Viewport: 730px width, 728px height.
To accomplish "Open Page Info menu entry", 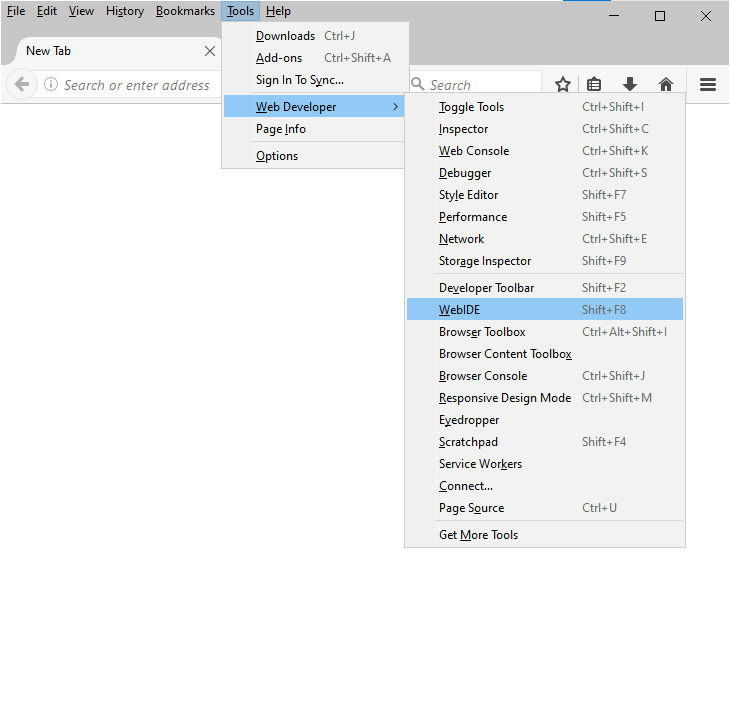I will coord(315,129).
